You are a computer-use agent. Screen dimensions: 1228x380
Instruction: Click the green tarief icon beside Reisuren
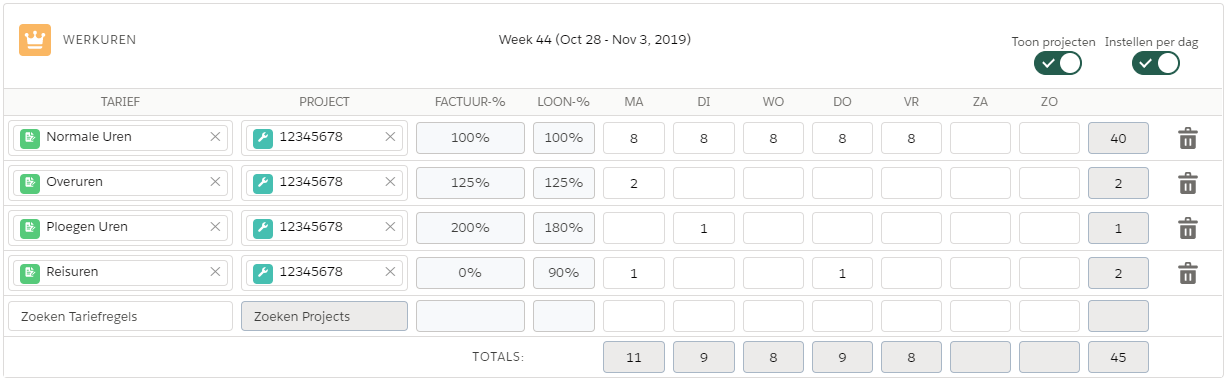tap(30, 272)
